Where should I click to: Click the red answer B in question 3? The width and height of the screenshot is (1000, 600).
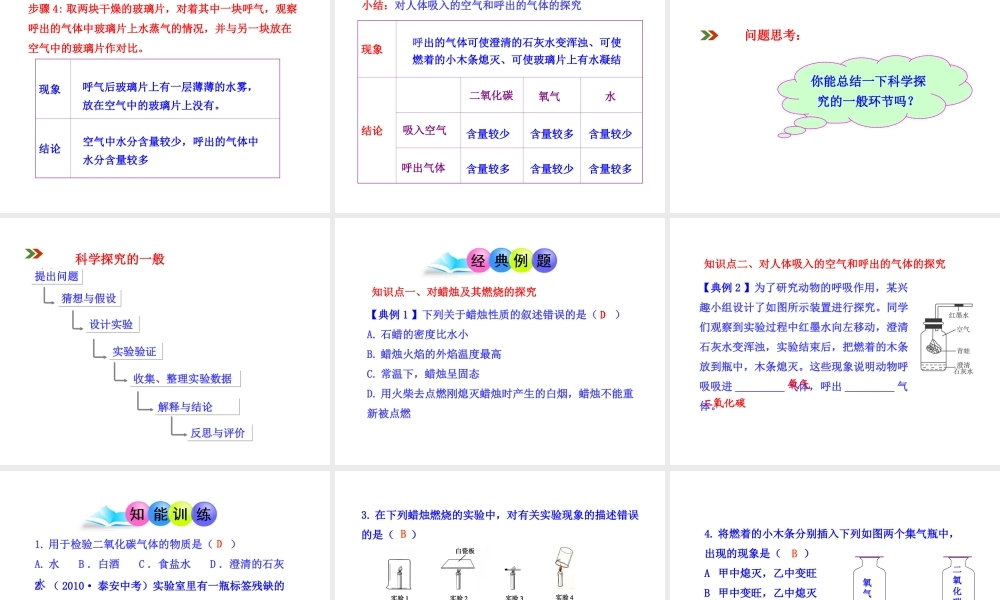coord(403,534)
